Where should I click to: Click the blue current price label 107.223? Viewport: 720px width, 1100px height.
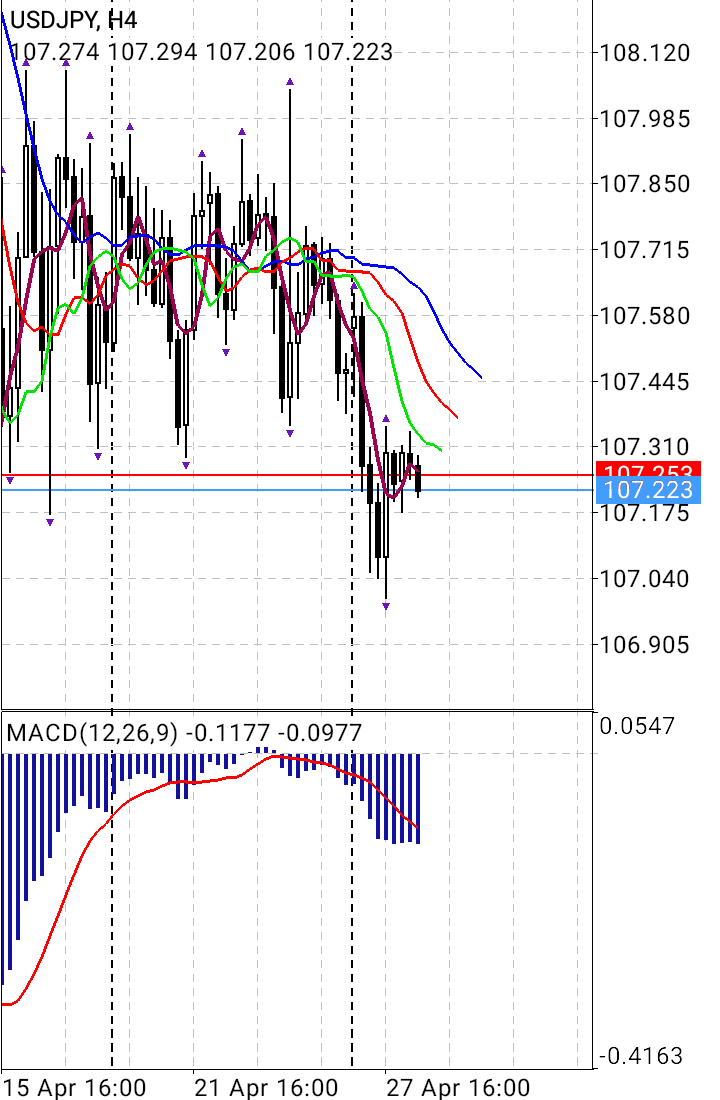[x=648, y=490]
